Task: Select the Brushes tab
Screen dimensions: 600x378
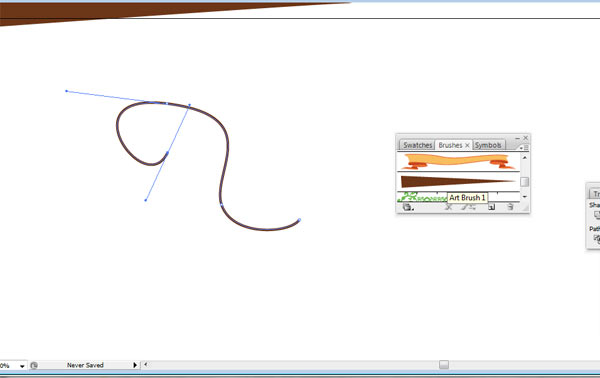Action: click(x=450, y=145)
